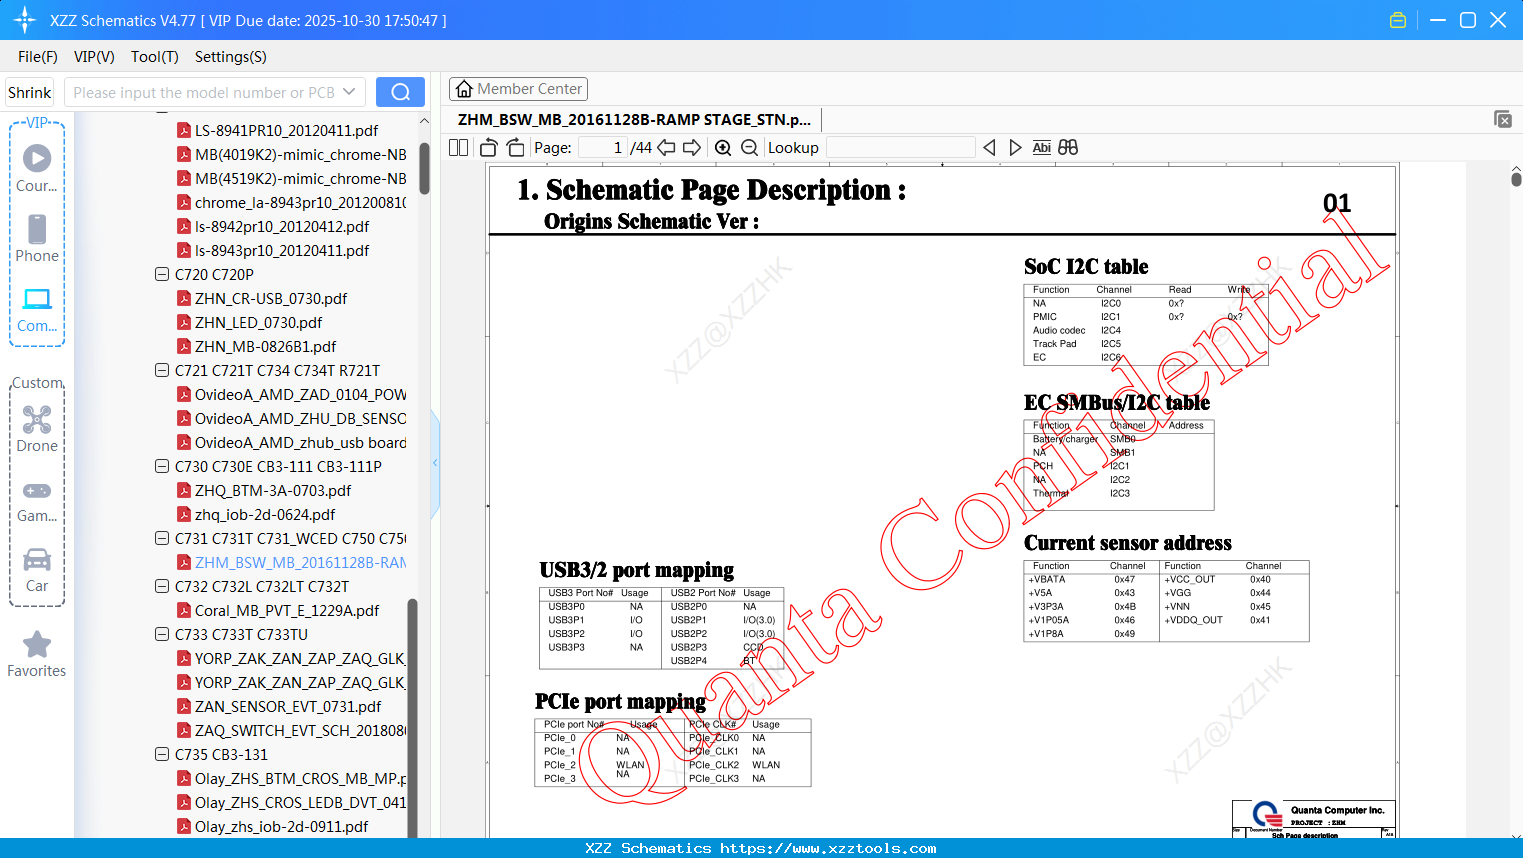The width and height of the screenshot is (1523, 858).
Task: Find next lookup match
Action: pos(1015,147)
